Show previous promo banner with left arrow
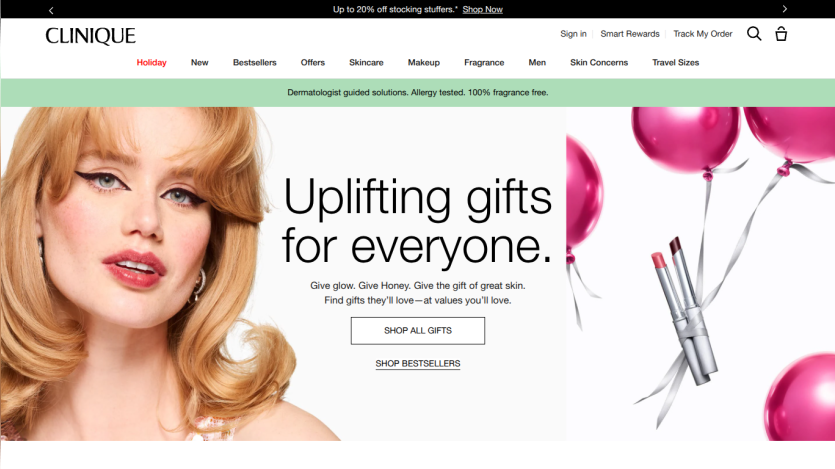Image resolution: width=835 pixels, height=469 pixels. pyautogui.click(x=51, y=10)
